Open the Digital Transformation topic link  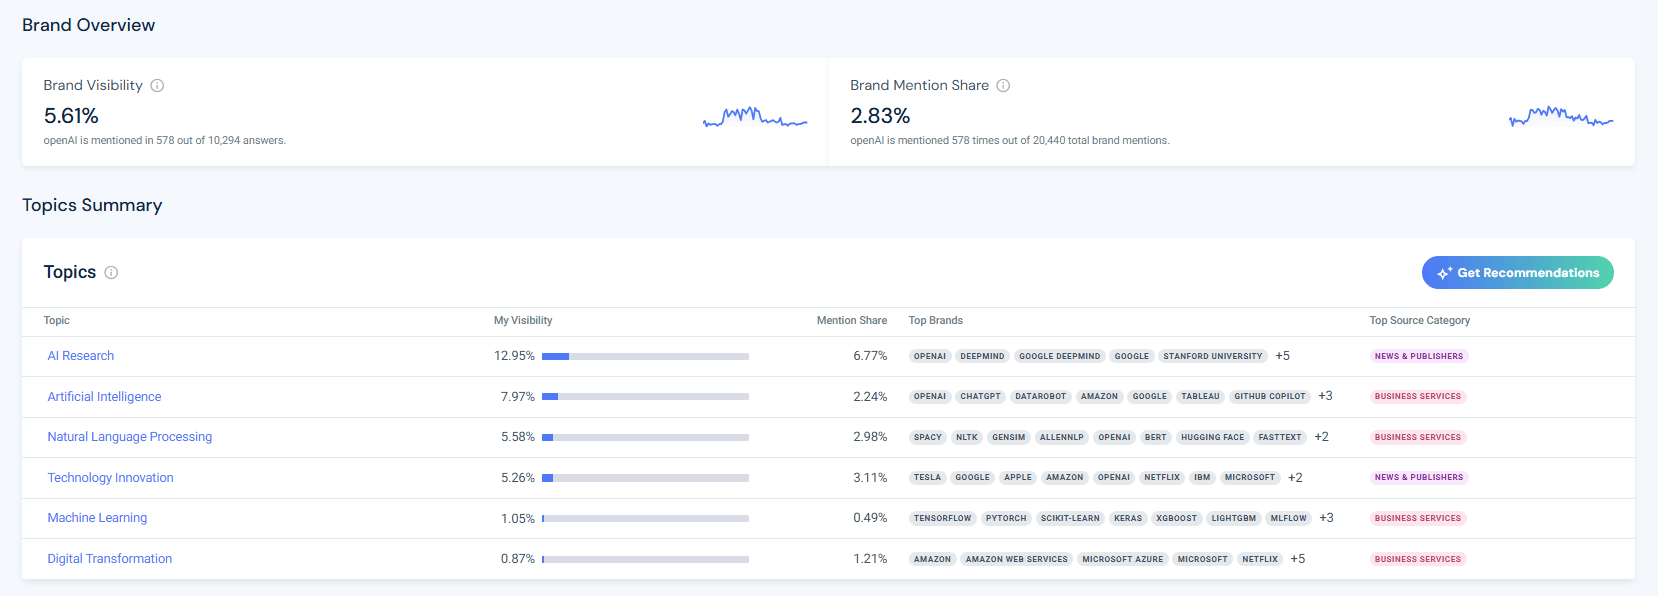109,559
